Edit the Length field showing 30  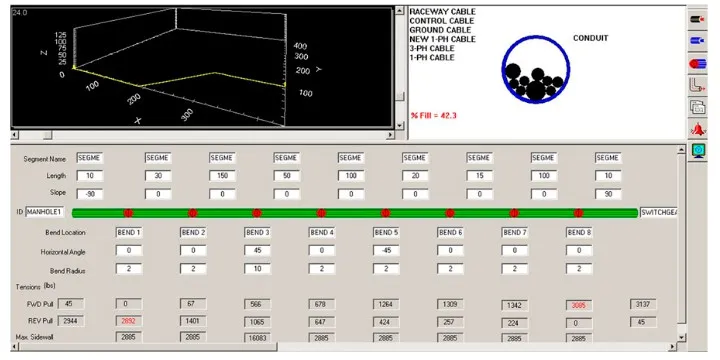point(158,175)
